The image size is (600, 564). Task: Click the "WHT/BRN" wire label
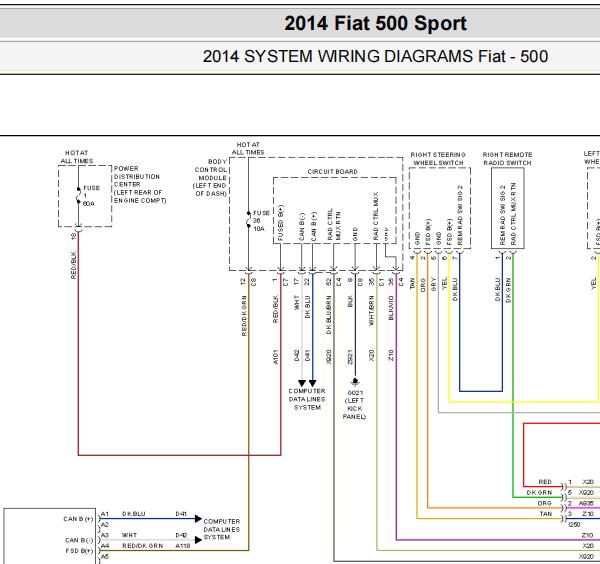tap(371, 310)
